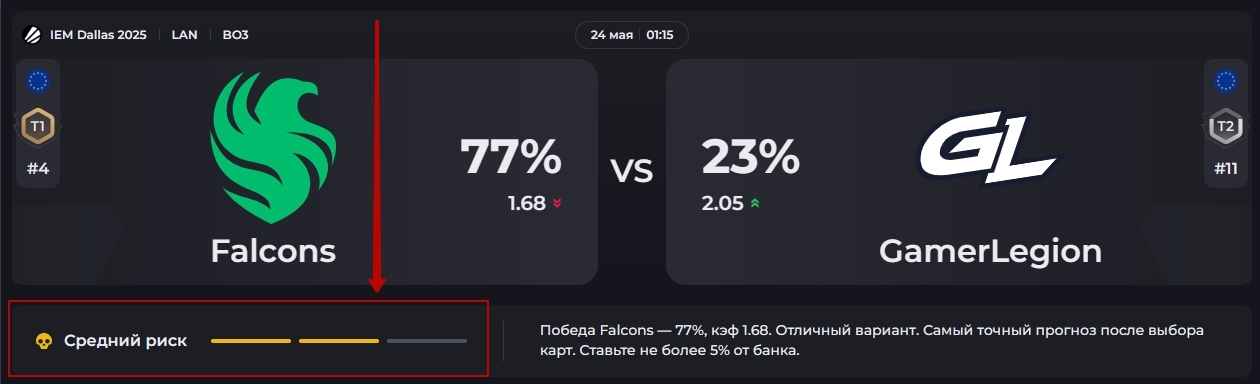Click the EU flag above T2 badge
The height and width of the screenshot is (384, 1260).
(x=1224, y=81)
